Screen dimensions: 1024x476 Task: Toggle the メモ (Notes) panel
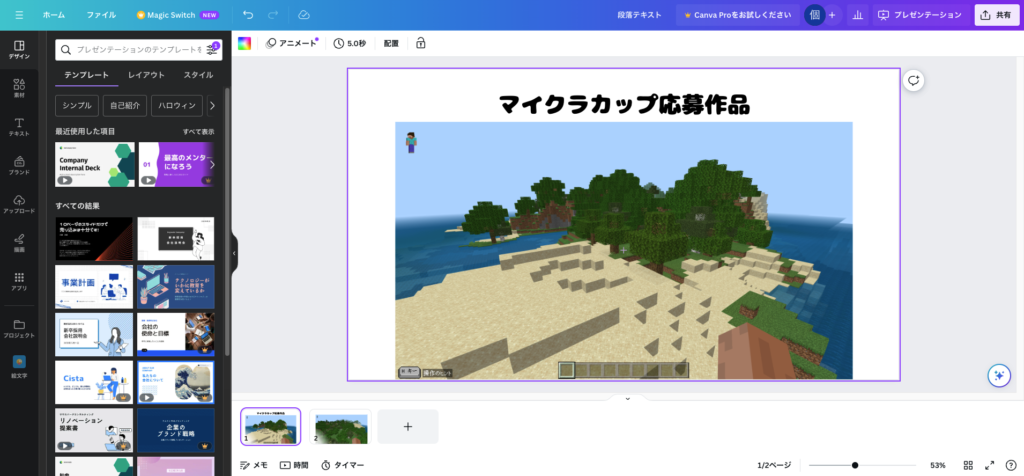pos(254,465)
